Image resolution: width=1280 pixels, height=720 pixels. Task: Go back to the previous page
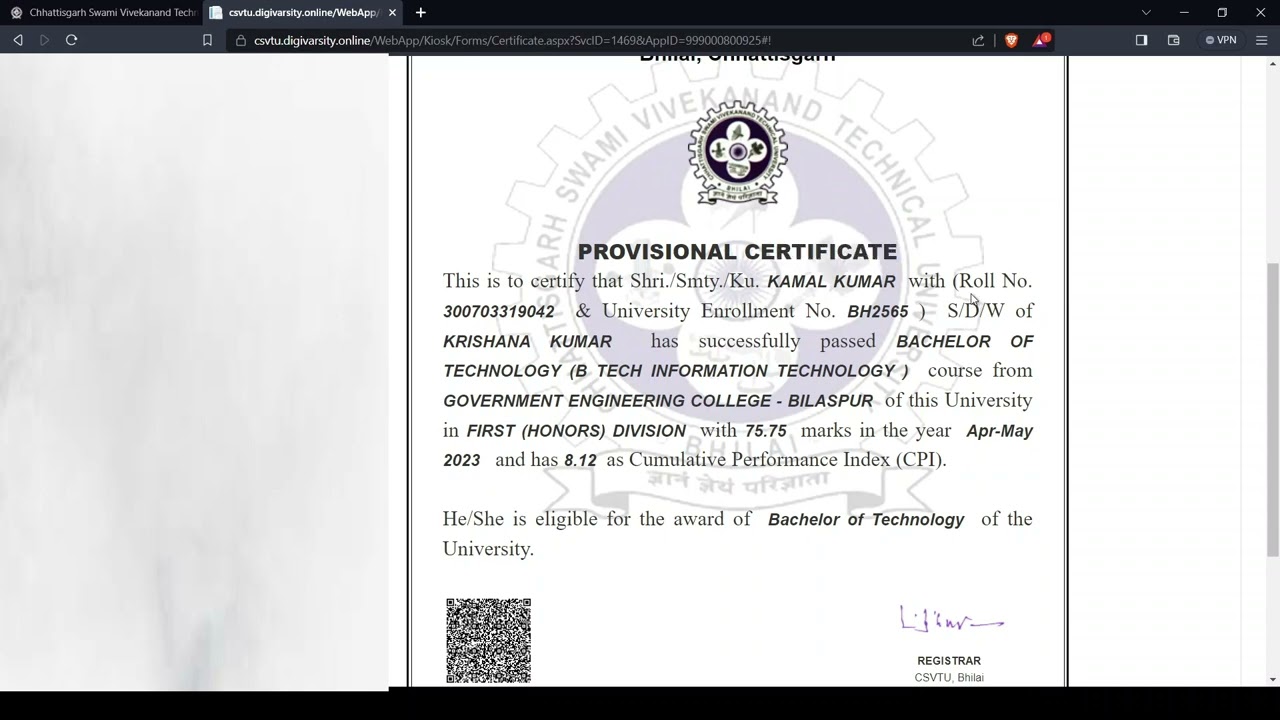[18, 40]
